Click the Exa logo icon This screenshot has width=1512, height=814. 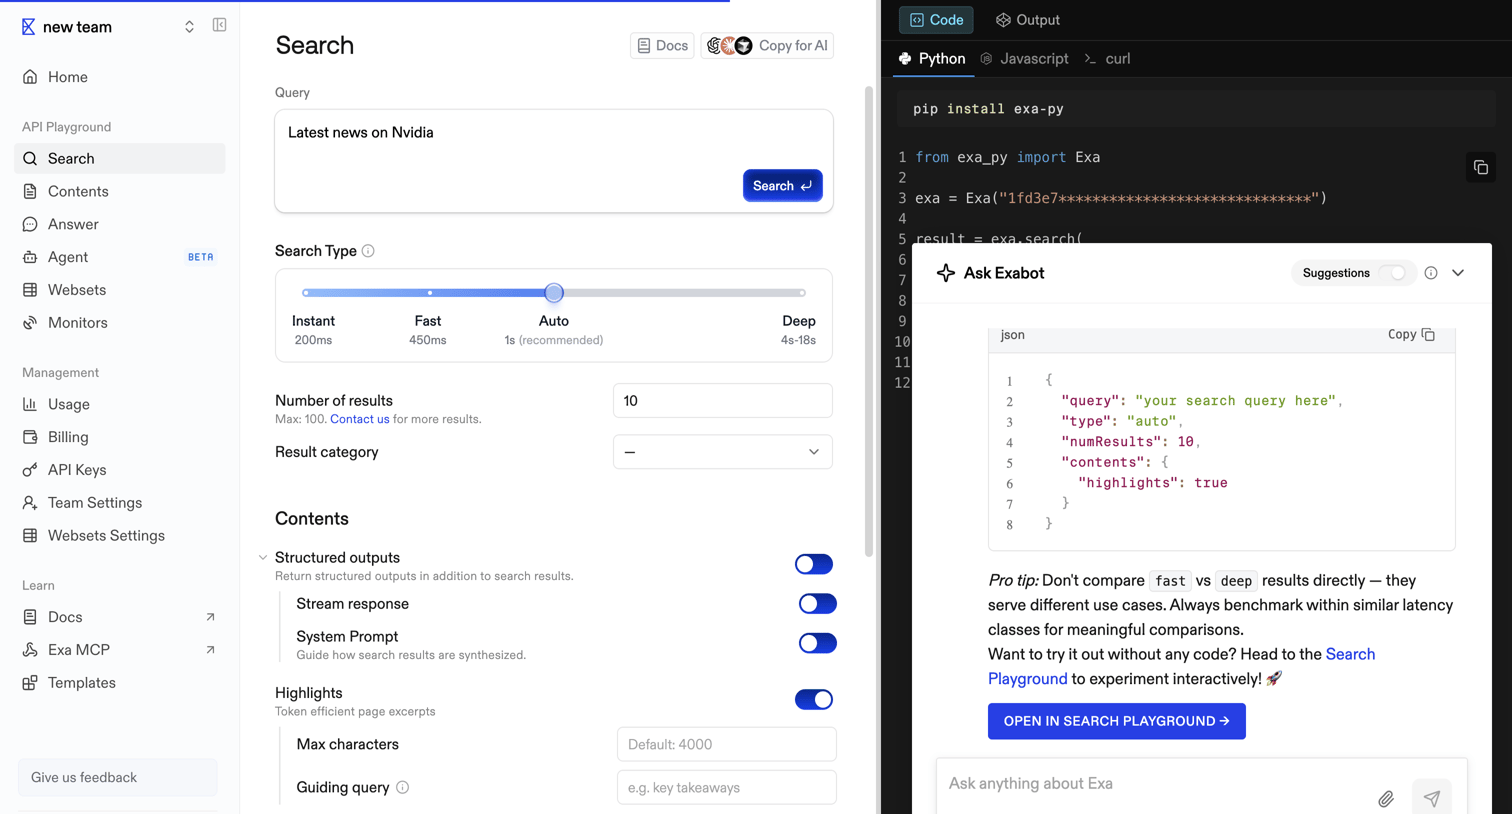(28, 27)
